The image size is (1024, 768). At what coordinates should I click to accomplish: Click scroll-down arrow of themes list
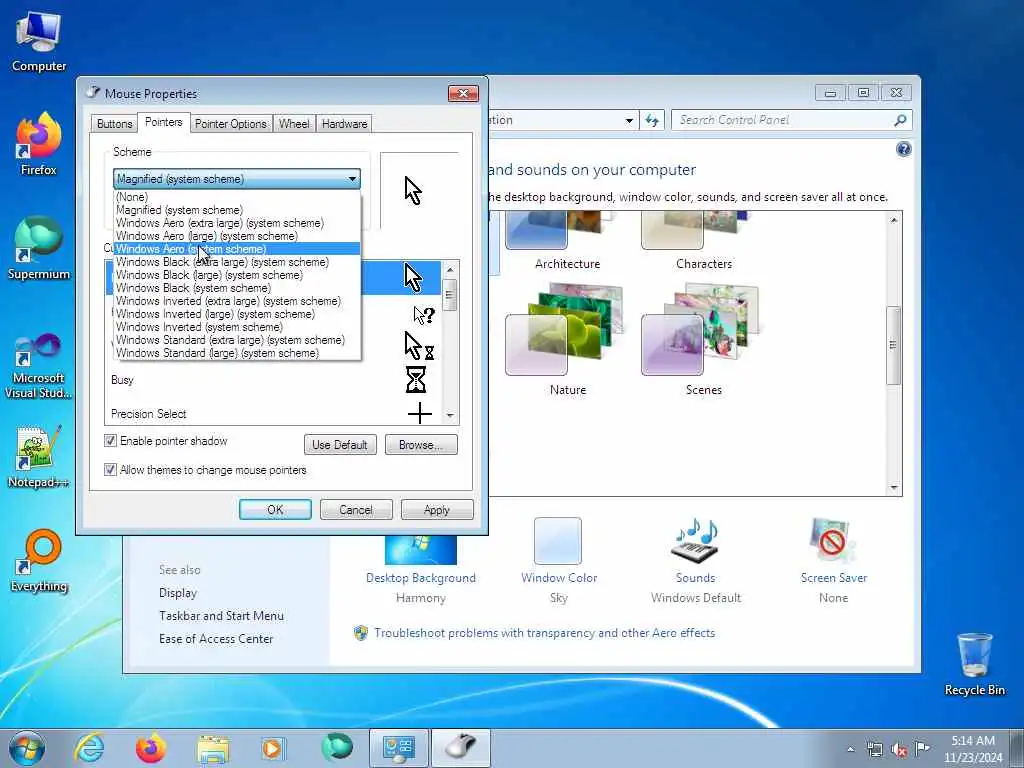tap(893, 488)
